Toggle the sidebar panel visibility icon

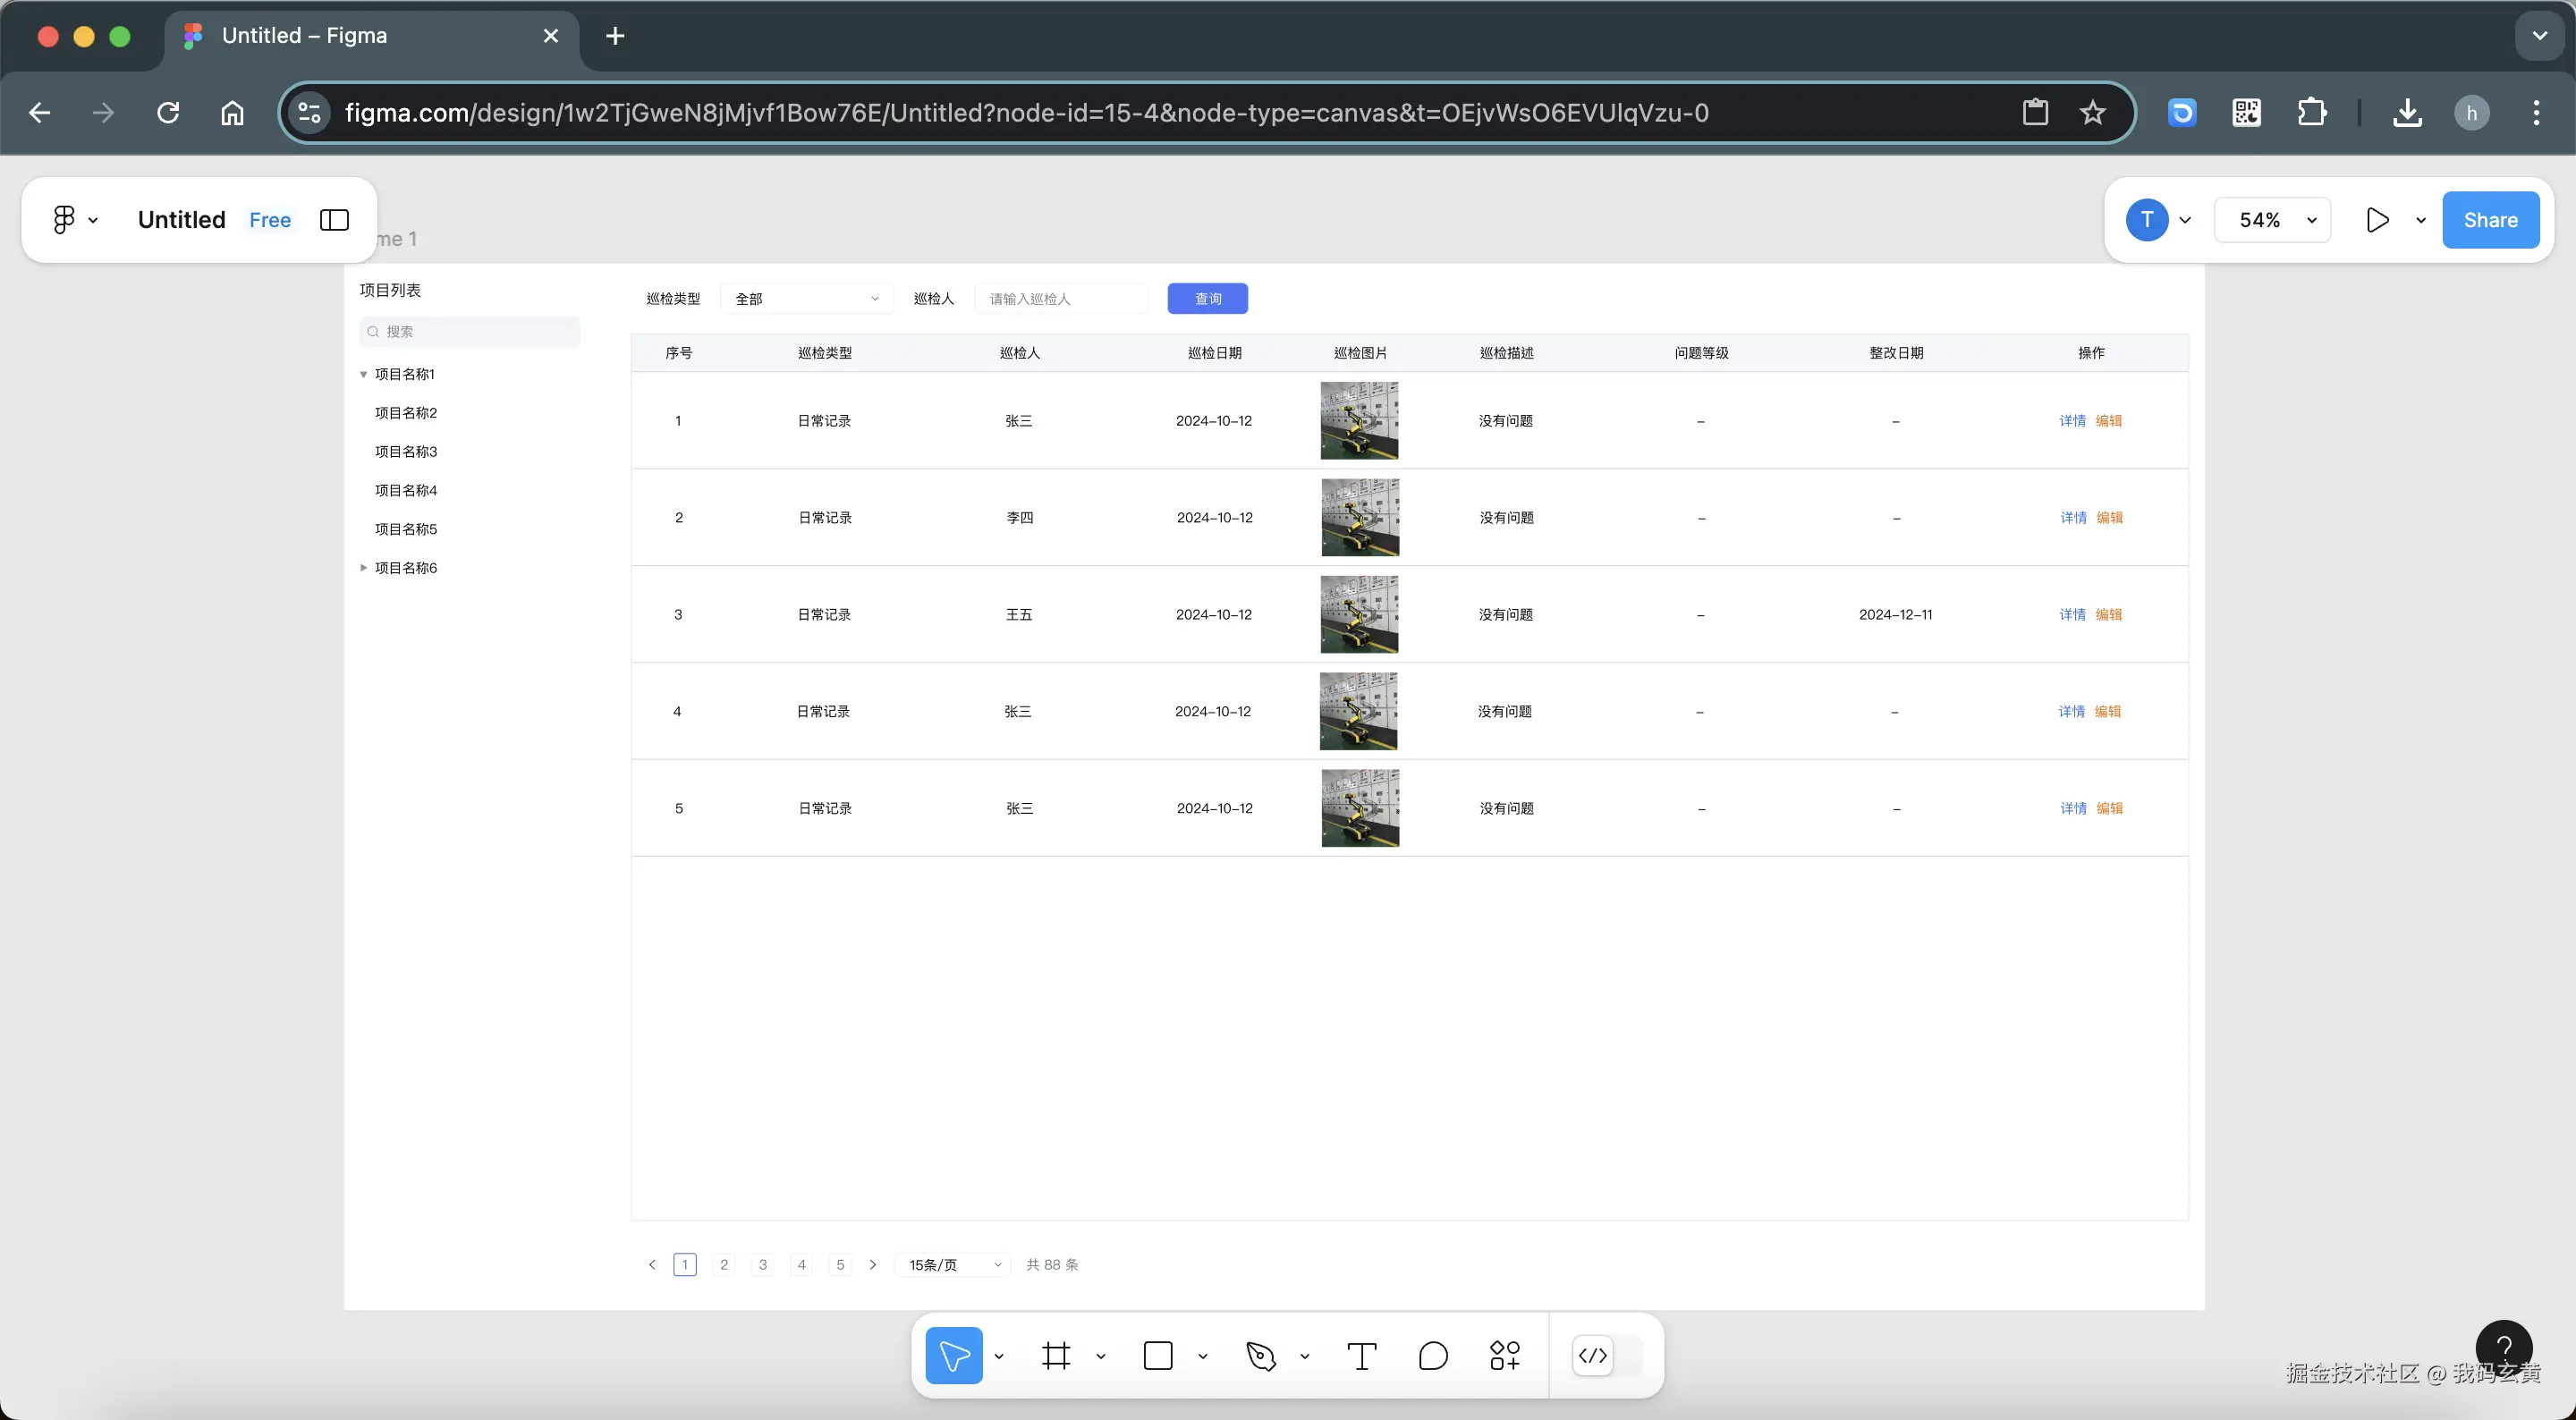[x=334, y=220]
